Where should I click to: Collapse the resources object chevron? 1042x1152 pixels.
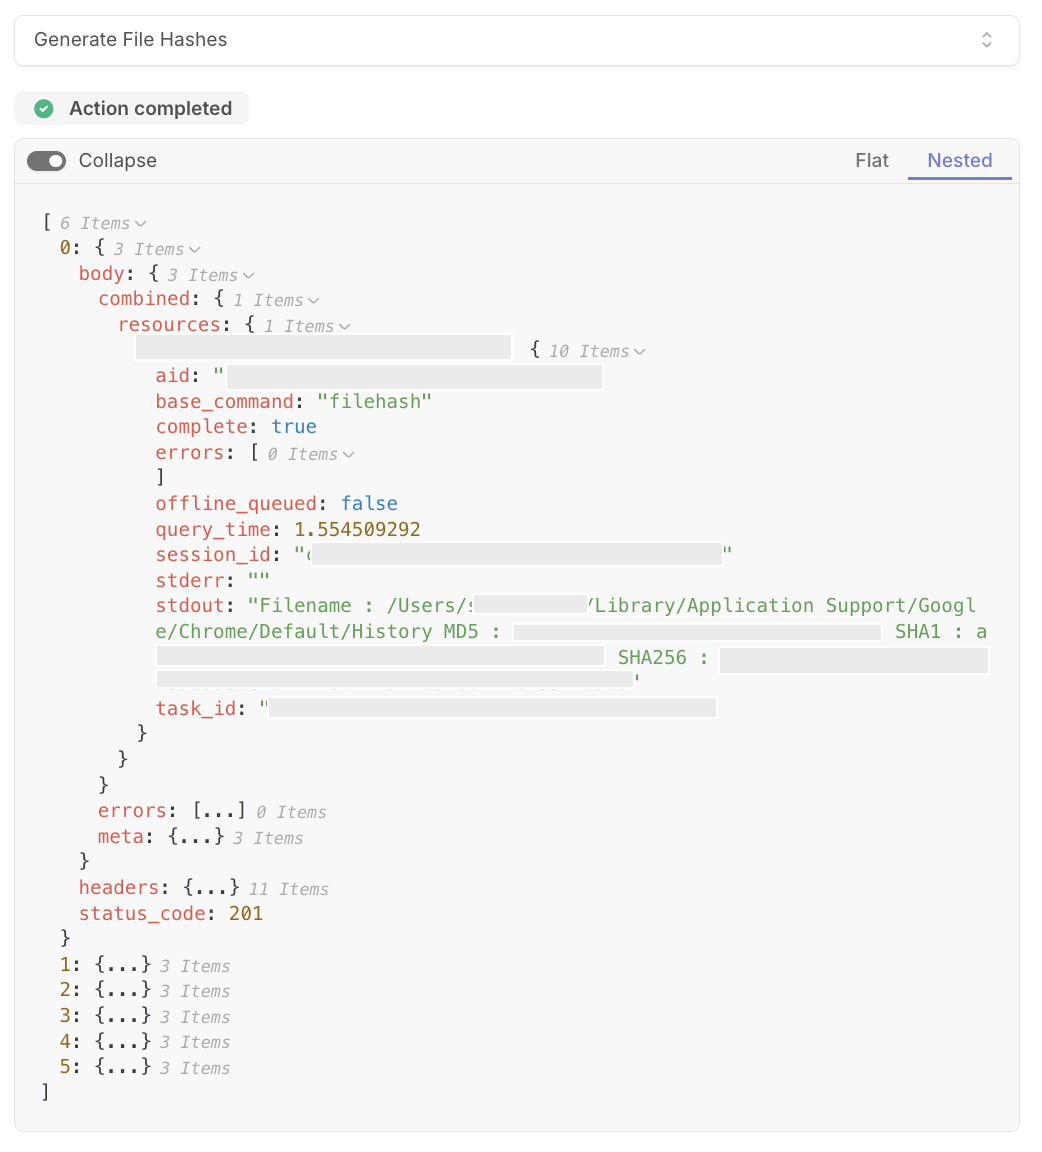coord(345,326)
